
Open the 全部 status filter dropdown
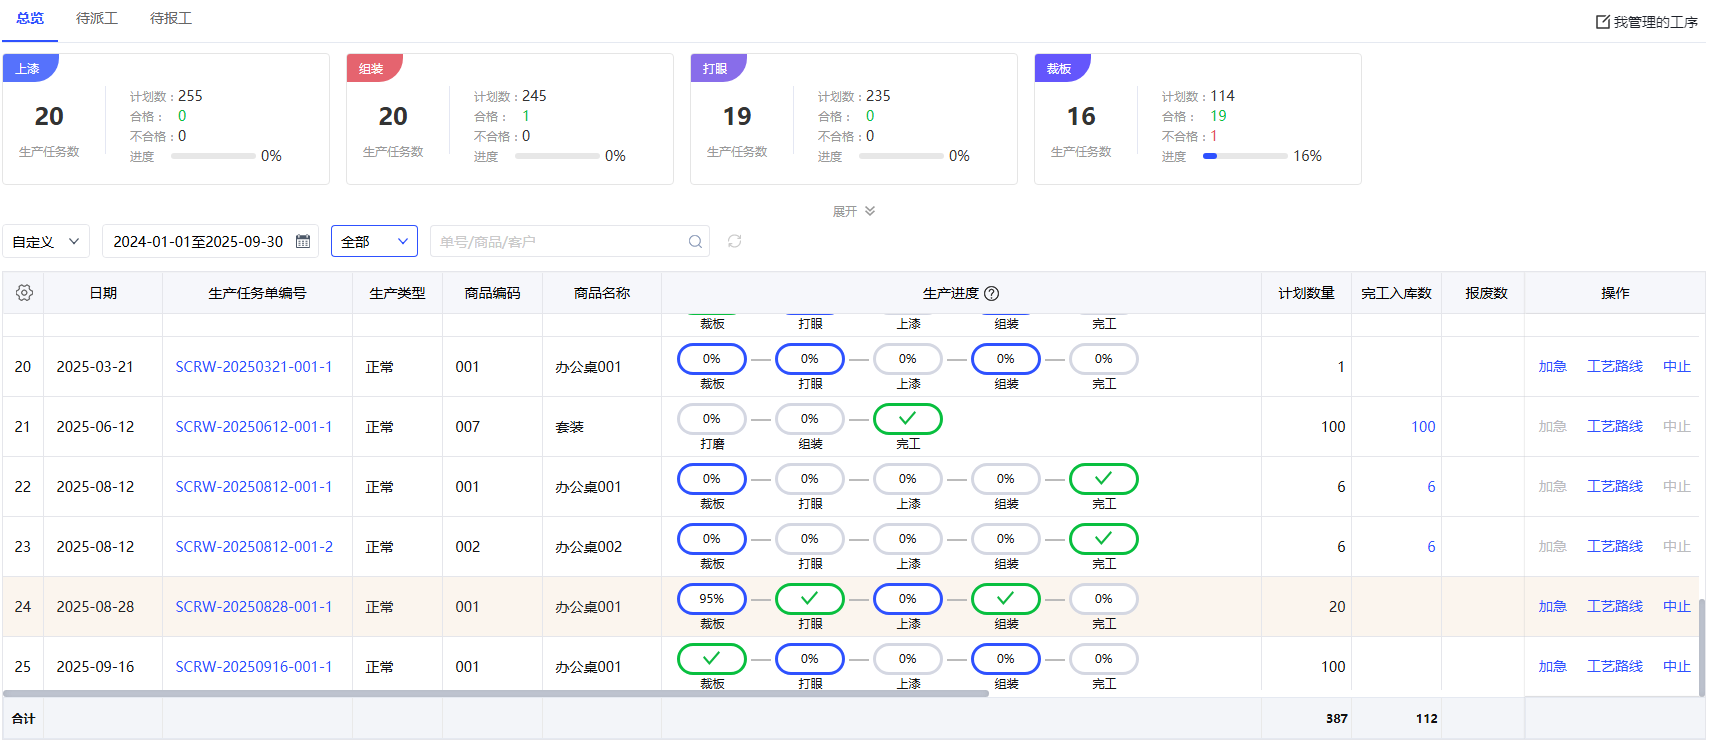374,241
